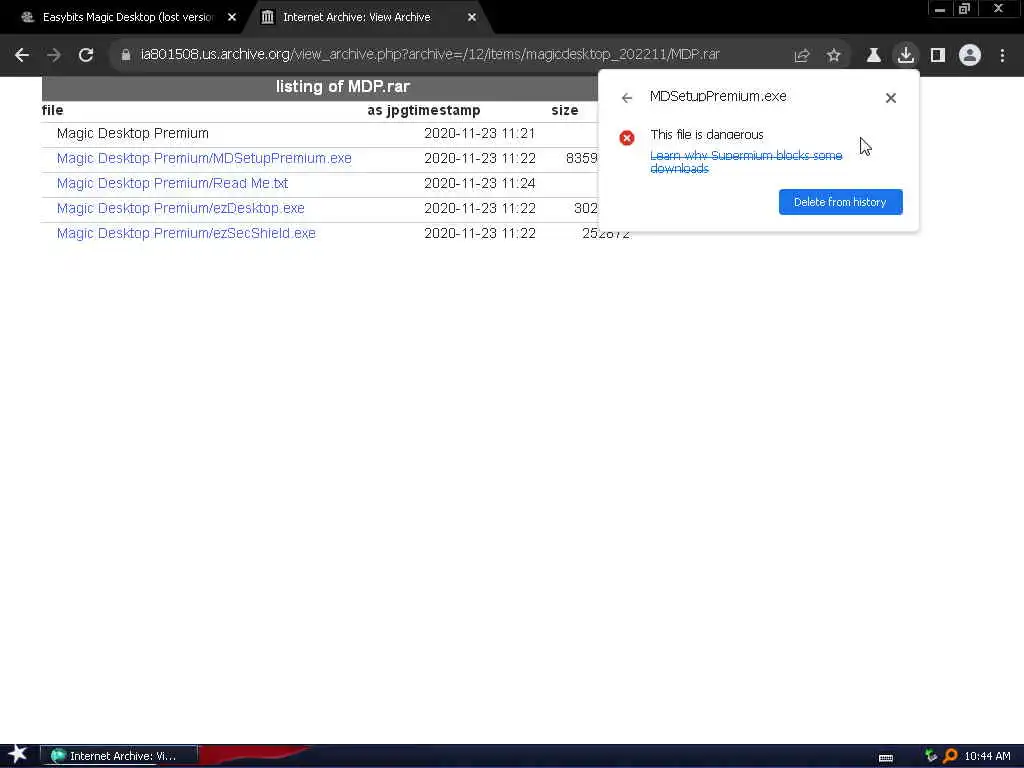Bookmark this page with the star
This screenshot has height=768, width=1024.
(833, 56)
